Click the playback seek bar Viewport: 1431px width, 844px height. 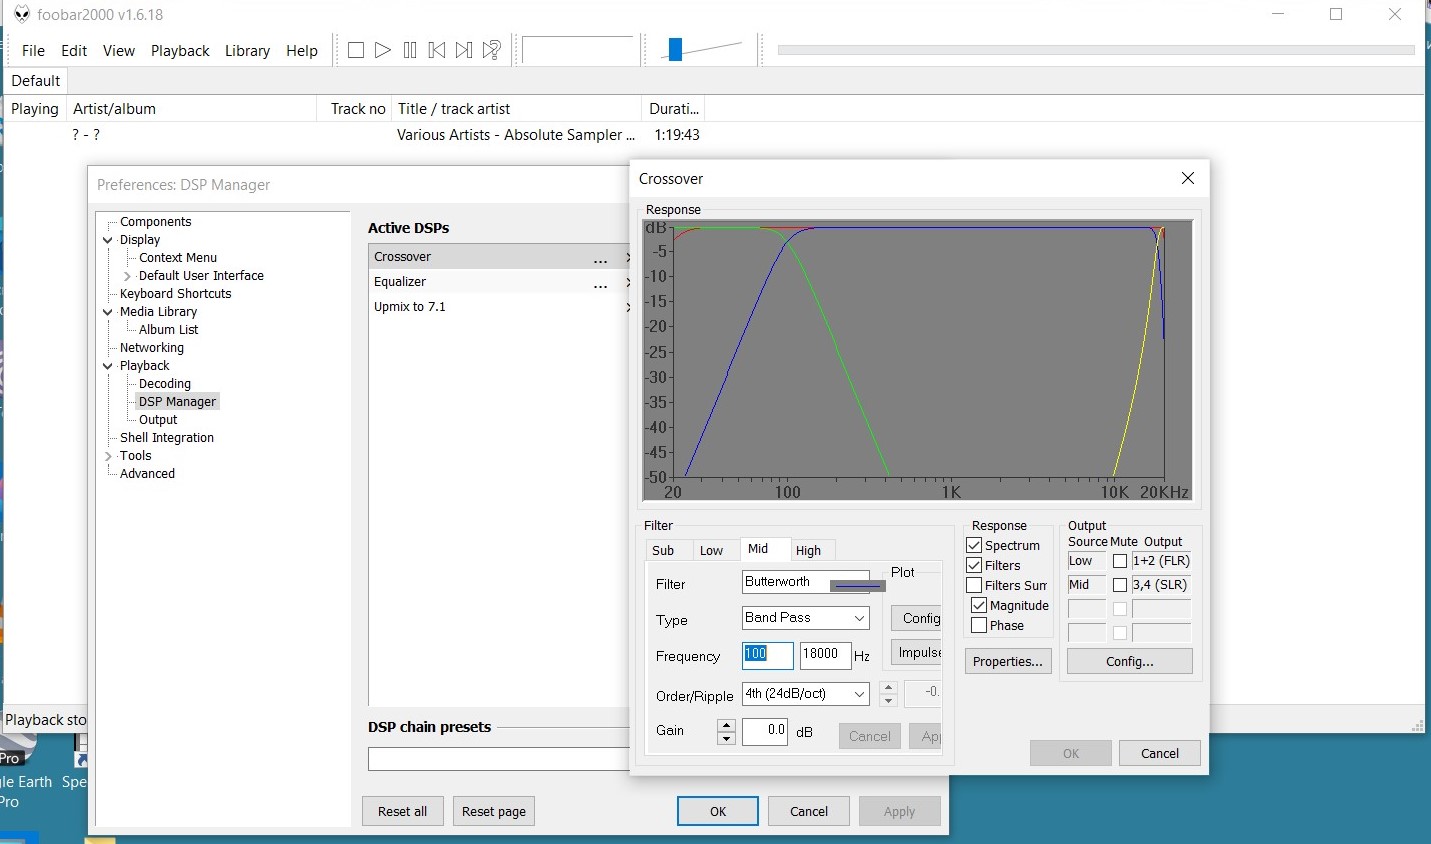click(x=1096, y=49)
